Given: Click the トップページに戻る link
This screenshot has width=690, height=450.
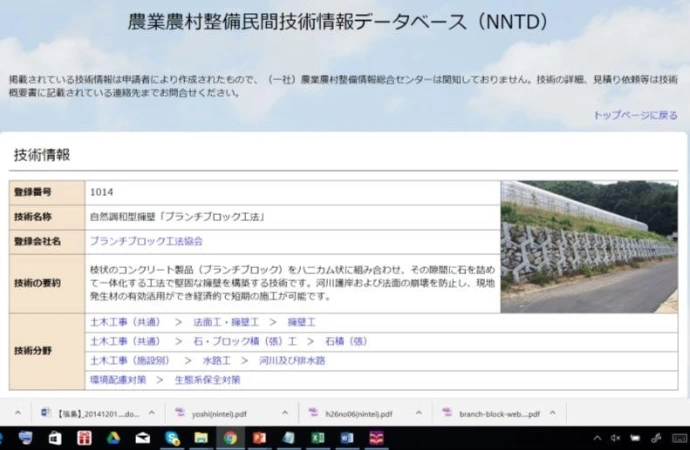Looking at the screenshot, I should pos(635,116).
